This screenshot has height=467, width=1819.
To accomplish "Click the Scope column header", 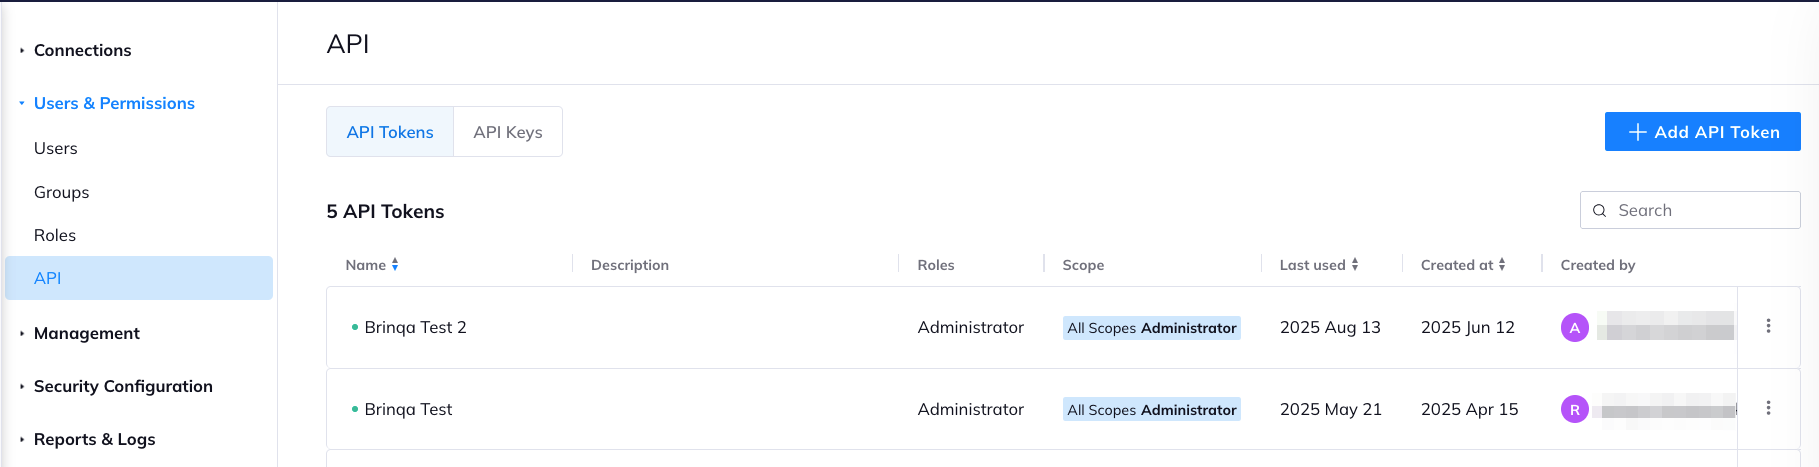I will tap(1083, 265).
